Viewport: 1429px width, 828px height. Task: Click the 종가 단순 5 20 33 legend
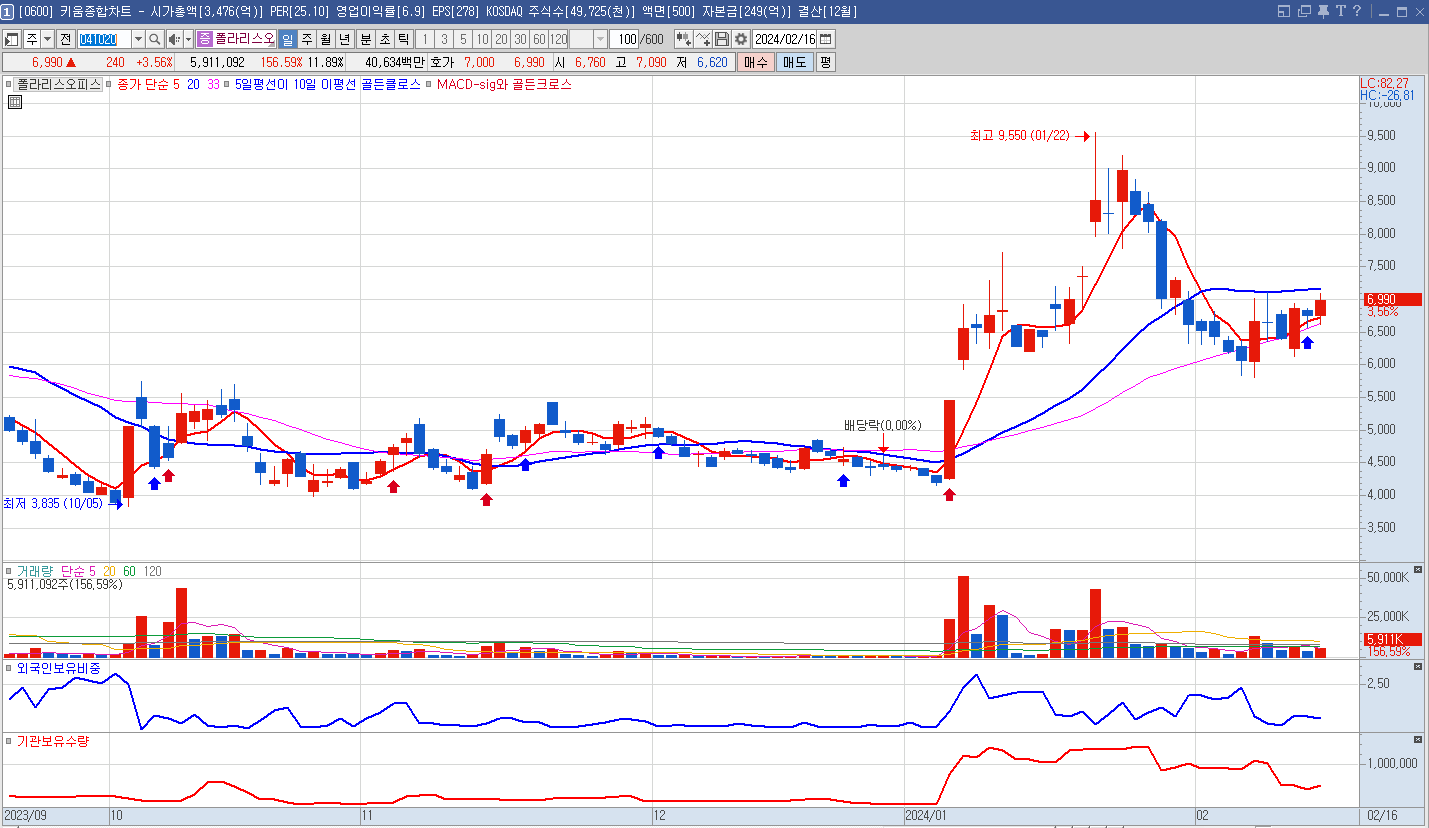coord(169,85)
